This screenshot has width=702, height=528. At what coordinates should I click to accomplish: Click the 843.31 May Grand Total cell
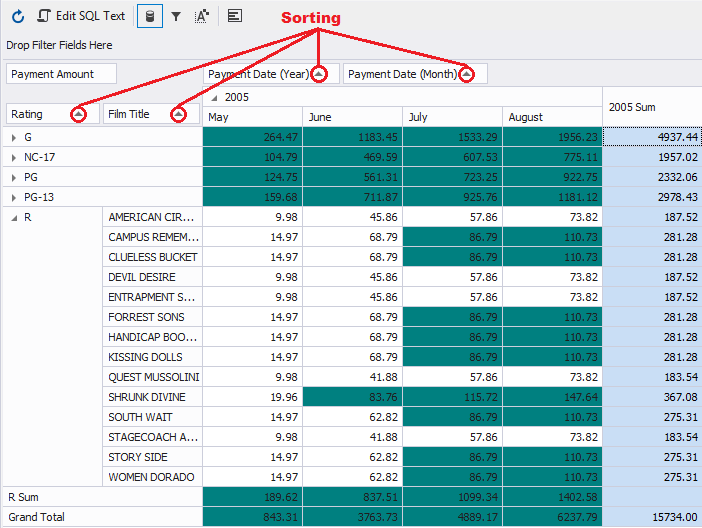tap(253, 517)
